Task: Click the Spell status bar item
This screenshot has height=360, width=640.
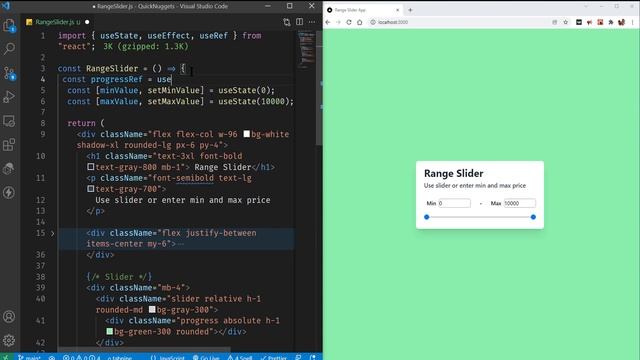Action: [240, 357]
